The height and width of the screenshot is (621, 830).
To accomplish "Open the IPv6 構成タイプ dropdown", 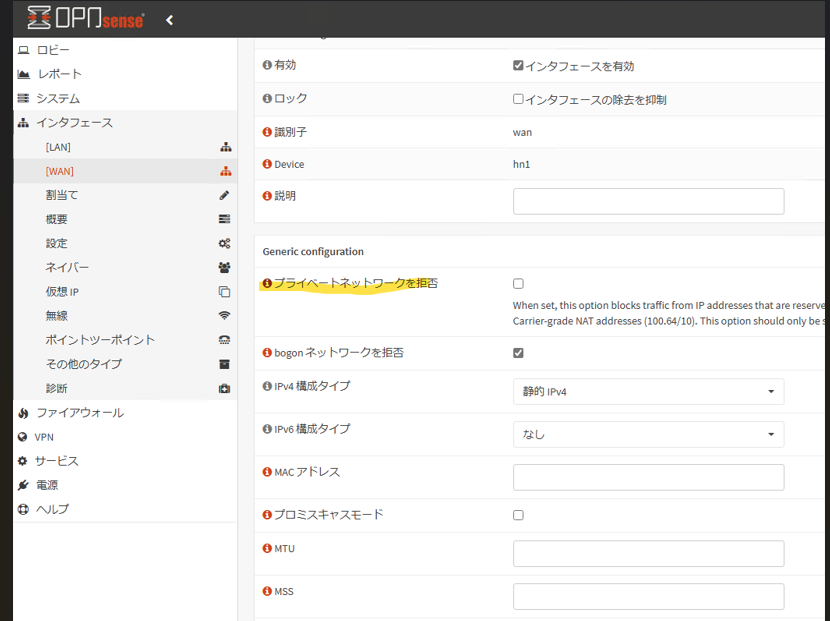I will (x=648, y=435).
